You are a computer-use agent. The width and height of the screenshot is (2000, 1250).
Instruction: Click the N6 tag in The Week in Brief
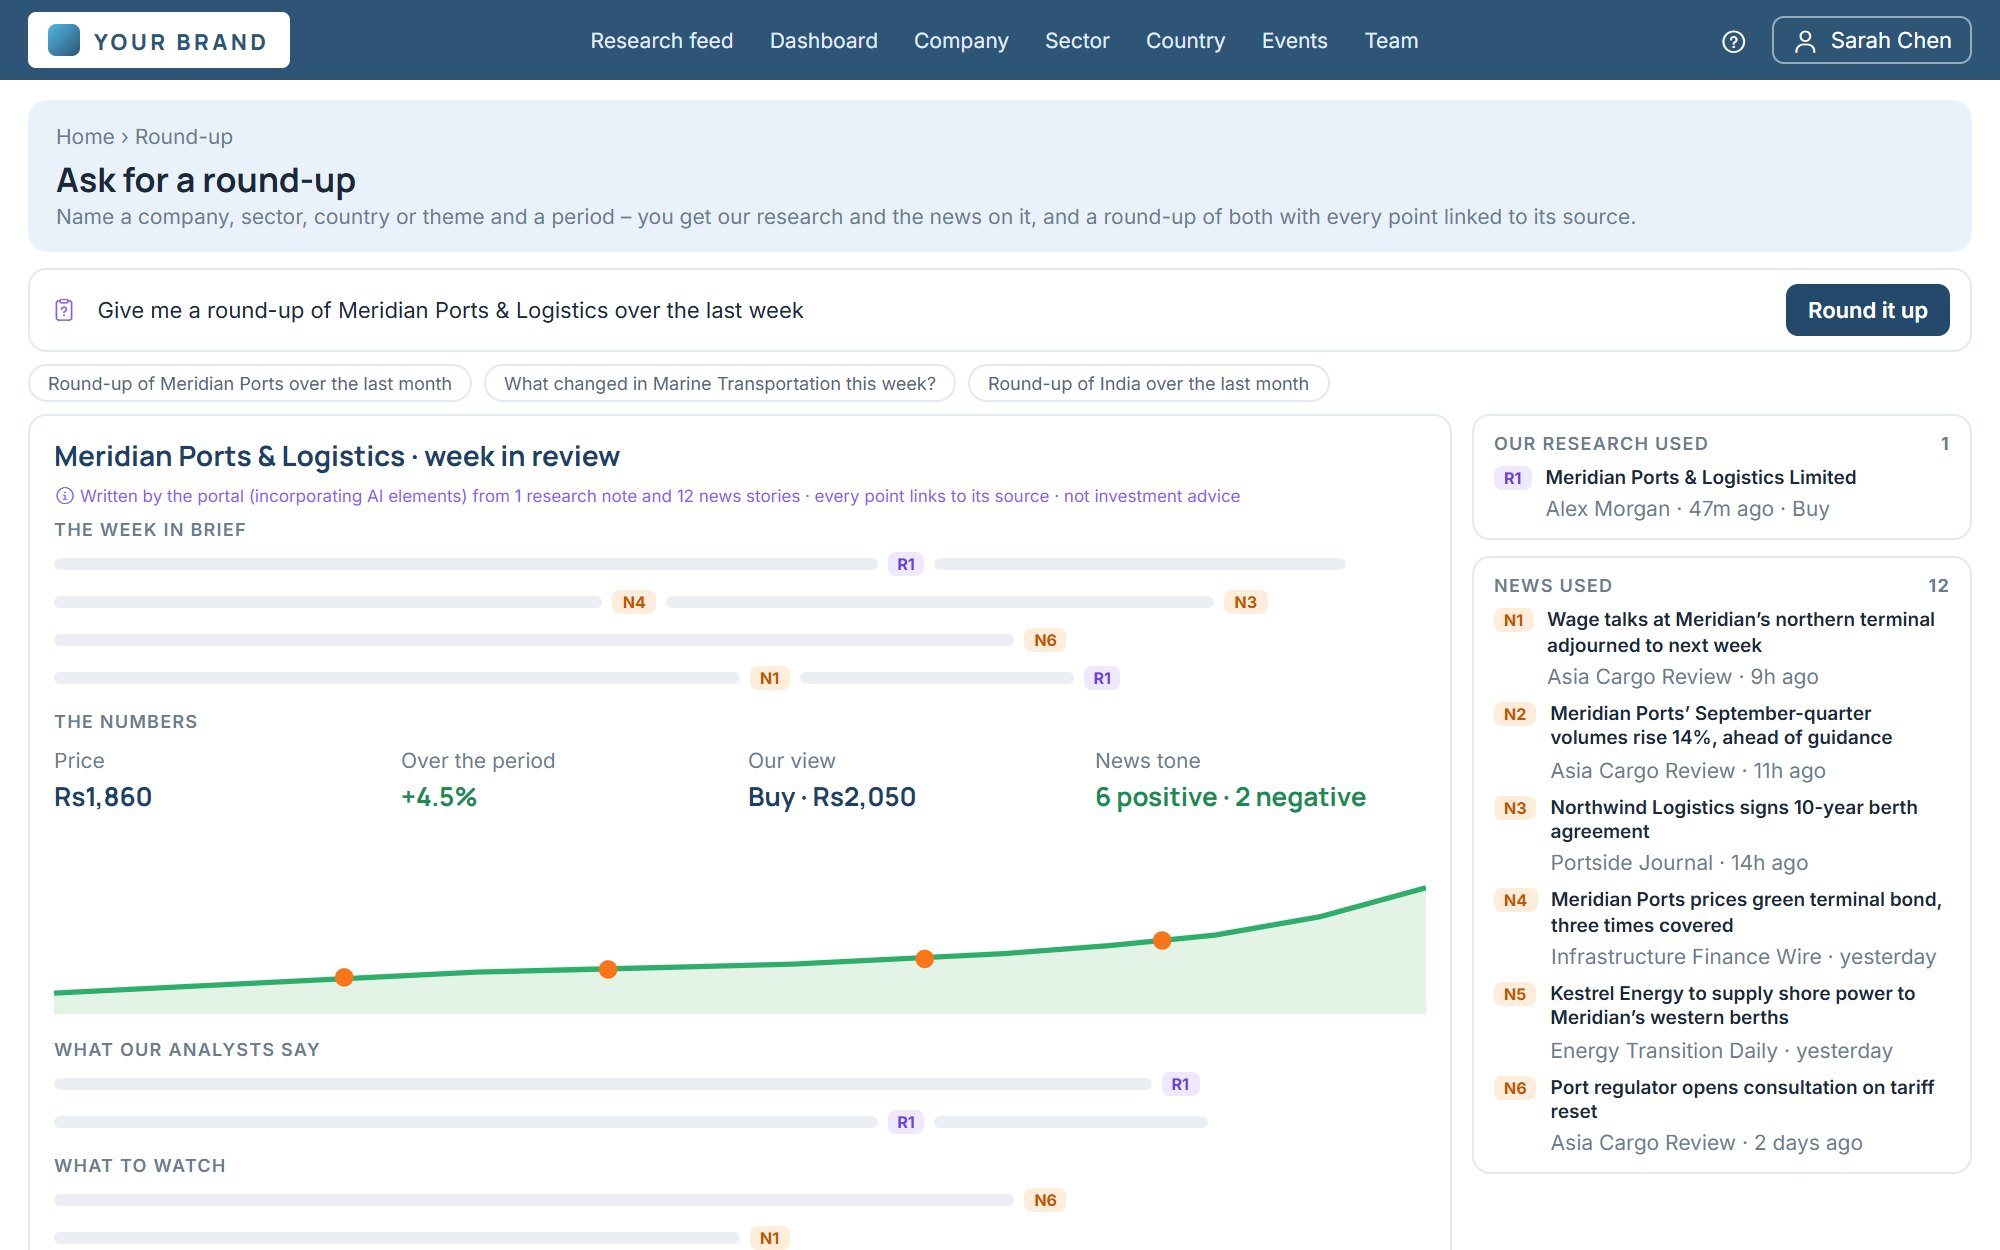coord(1045,640)
